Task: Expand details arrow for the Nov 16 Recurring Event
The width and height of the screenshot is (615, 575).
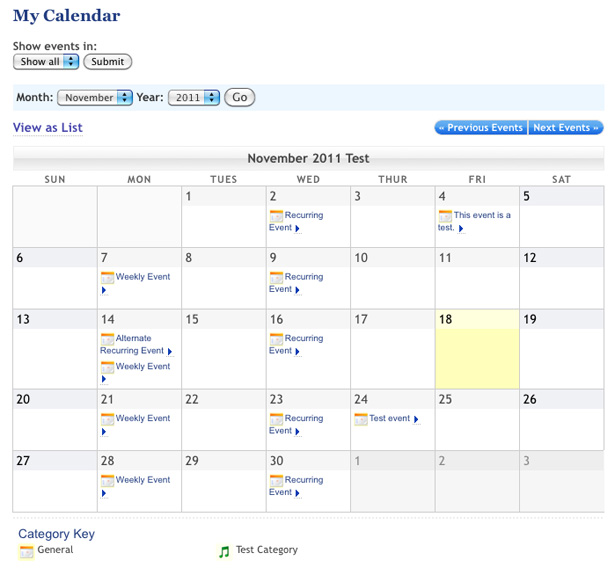Action: coord(297,351)
